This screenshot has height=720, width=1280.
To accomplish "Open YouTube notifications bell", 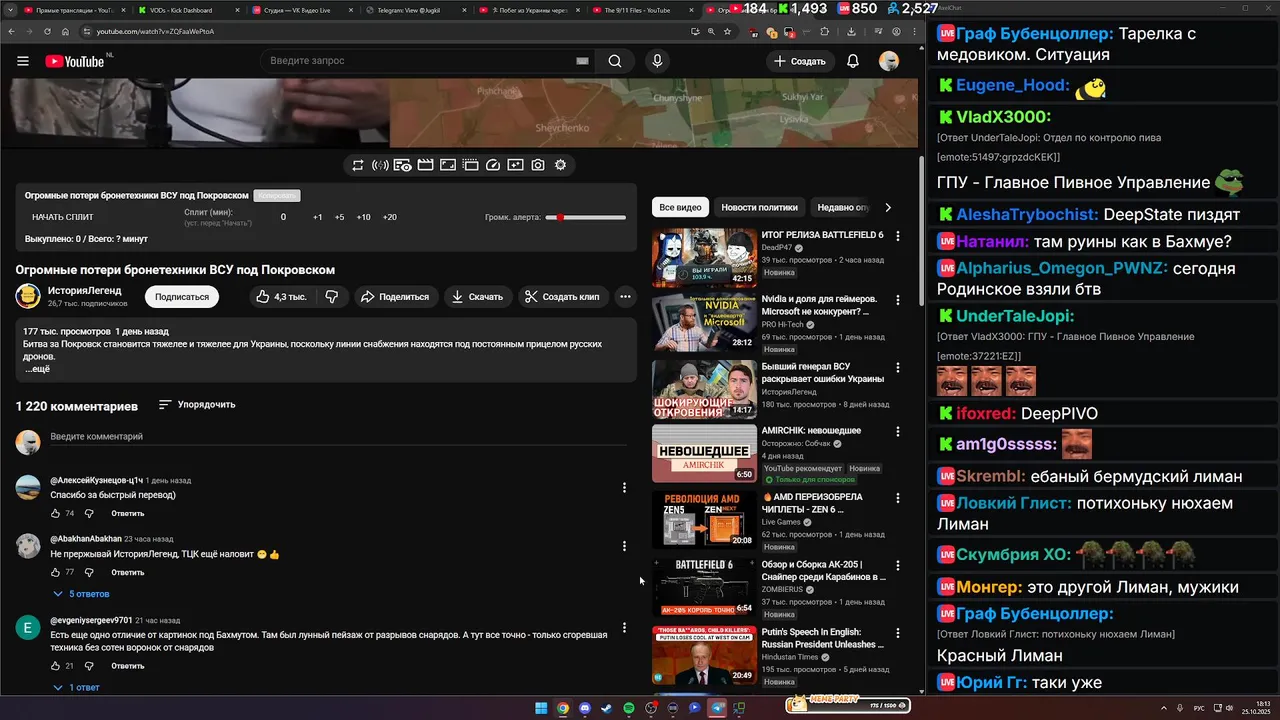I will [853, 61].
